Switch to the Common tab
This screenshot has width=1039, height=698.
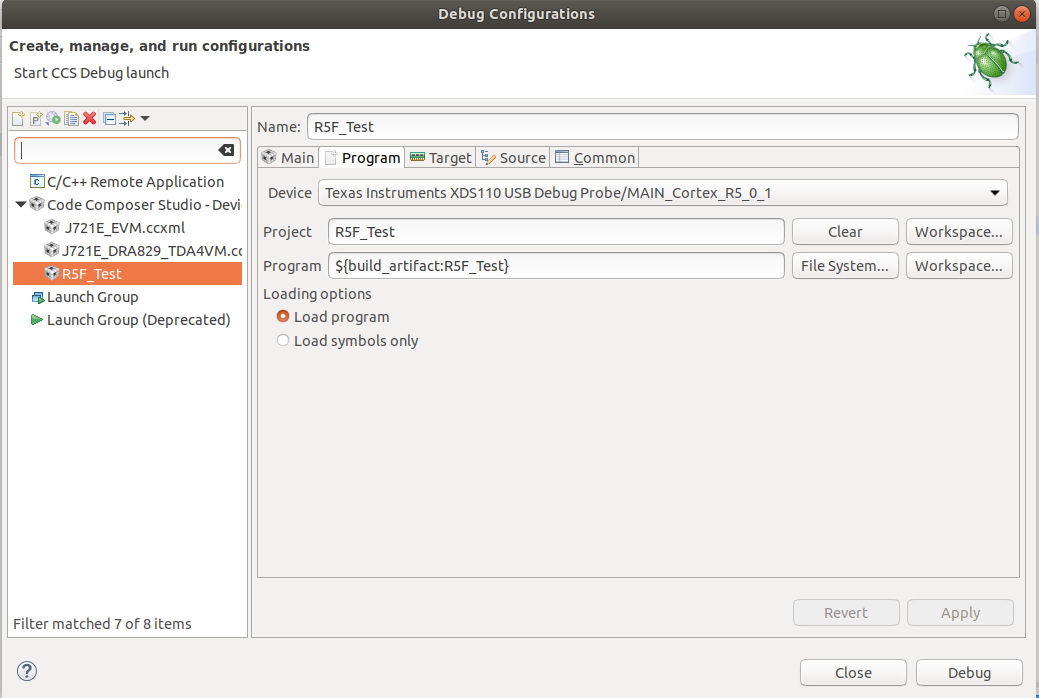595,158
